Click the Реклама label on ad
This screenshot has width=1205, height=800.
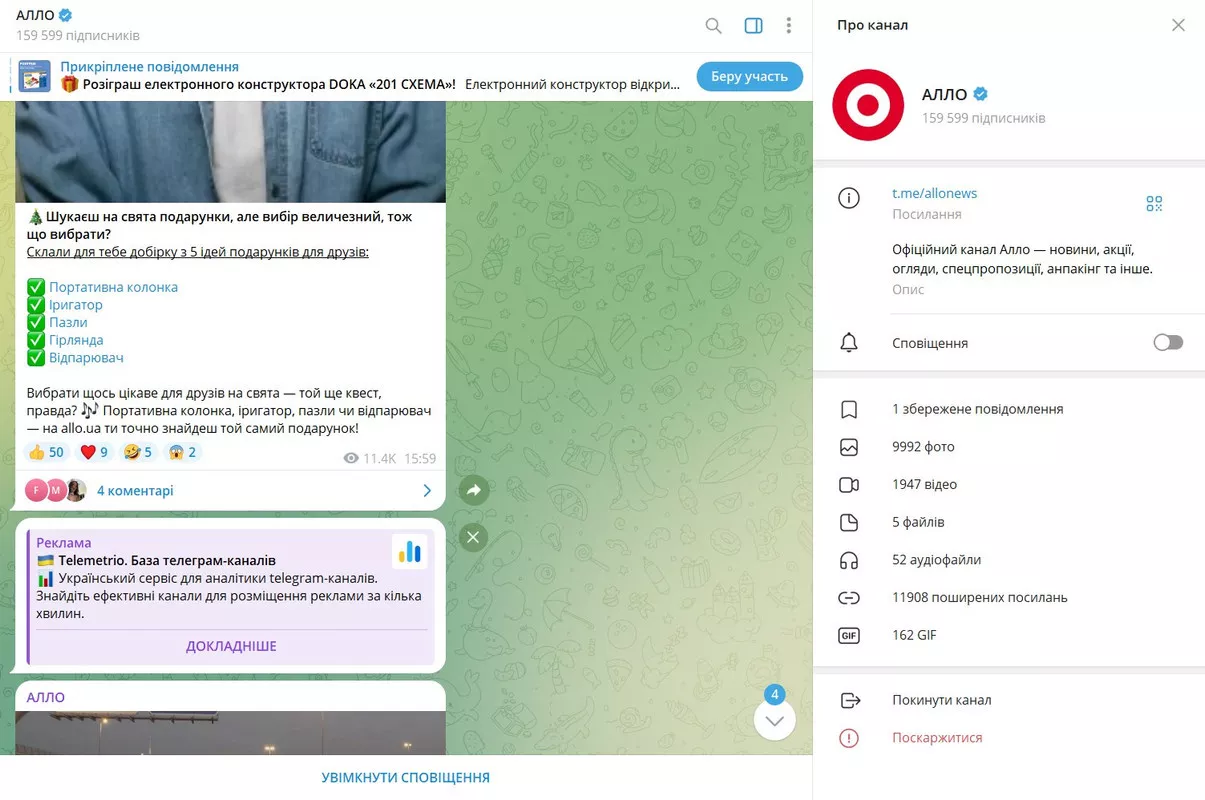pos(63,543)
